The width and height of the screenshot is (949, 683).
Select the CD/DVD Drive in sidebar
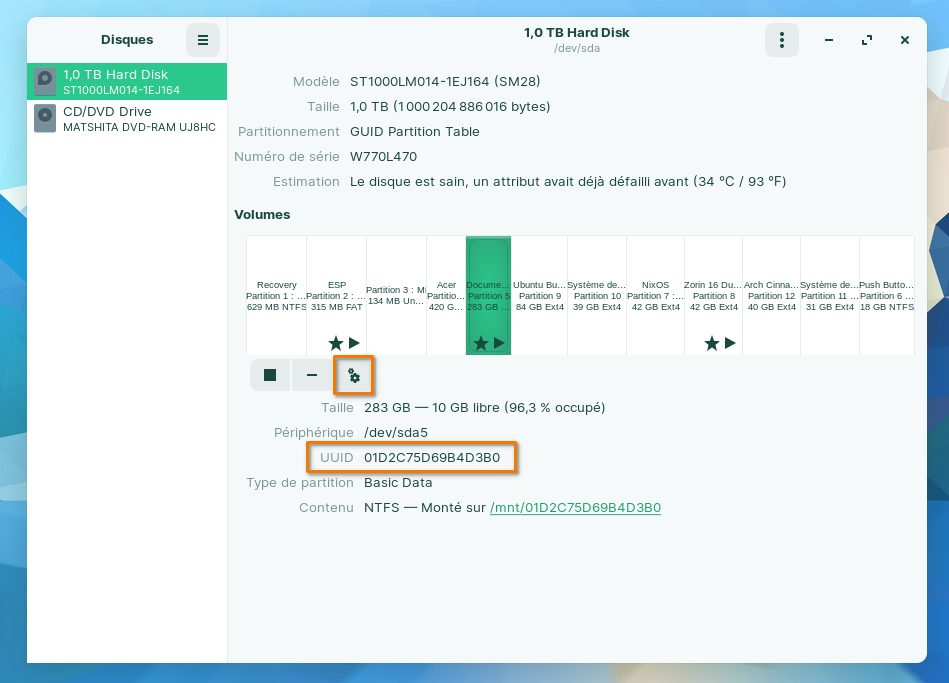[127, 119]
